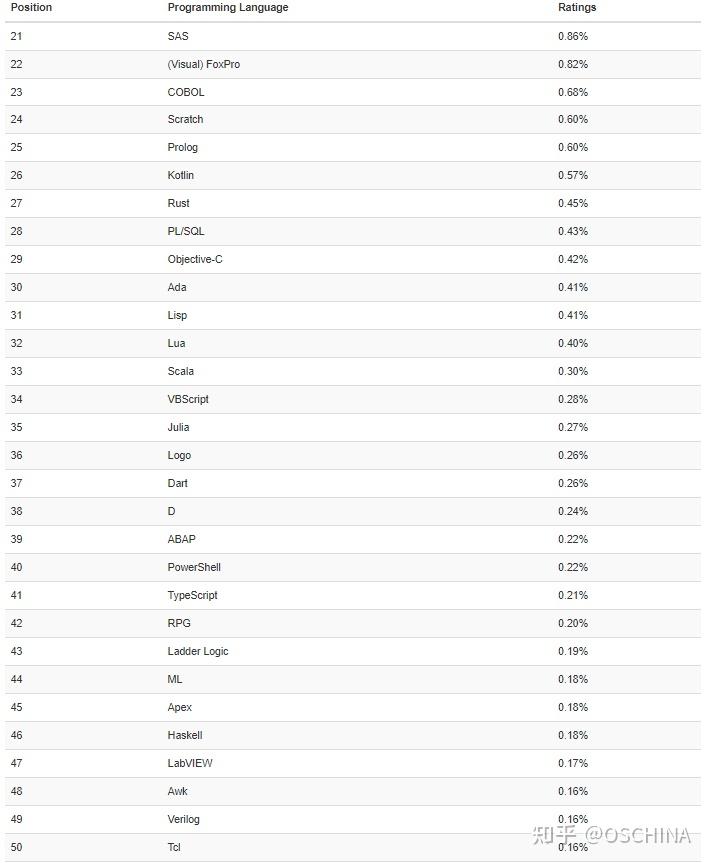Click the Ratings column header
Viewport: 709px width, 863px height.
577,7
